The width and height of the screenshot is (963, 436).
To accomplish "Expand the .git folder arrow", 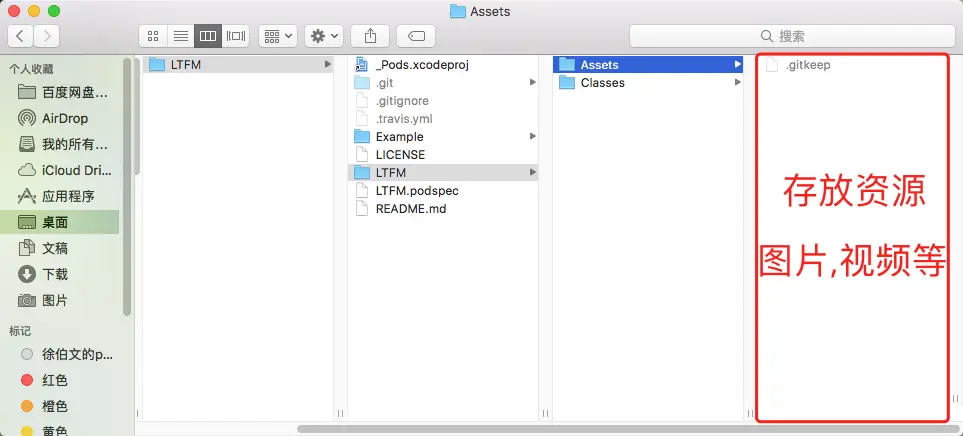I will [532, 82].
